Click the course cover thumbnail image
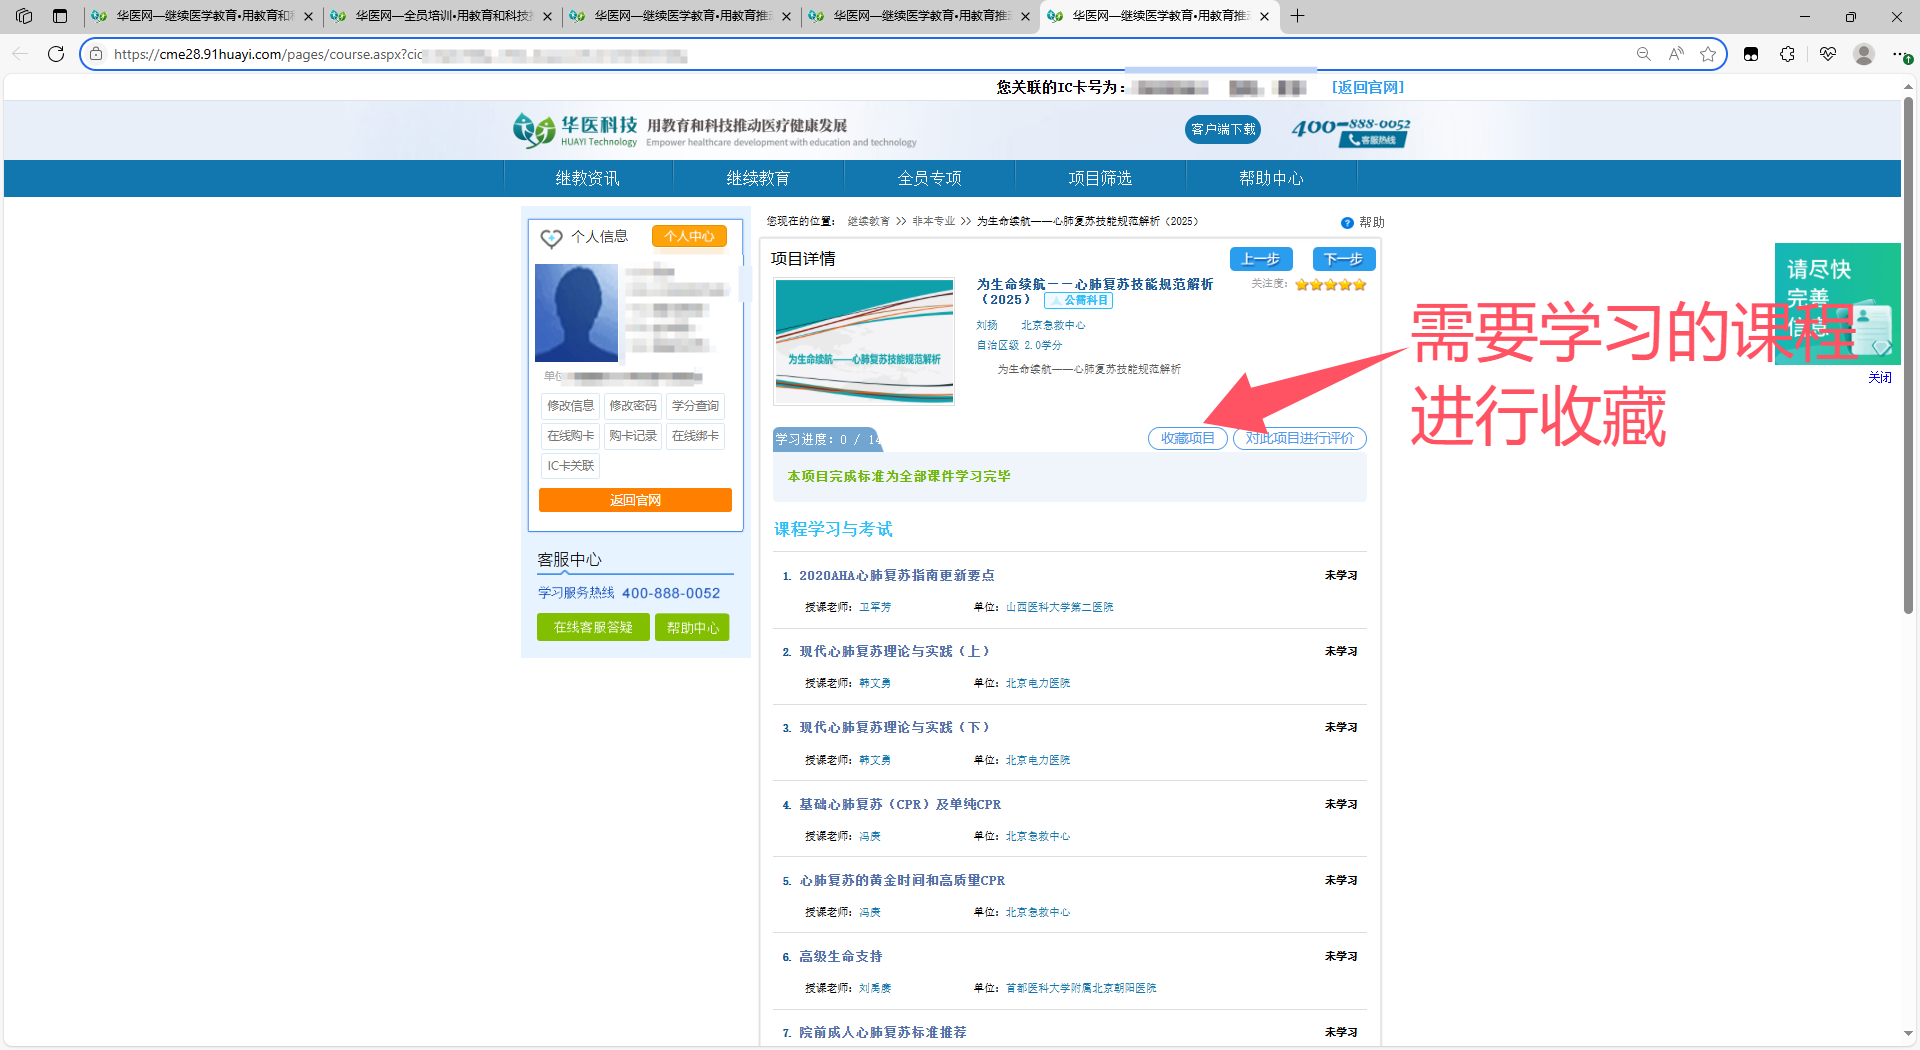 click(864, 341)
